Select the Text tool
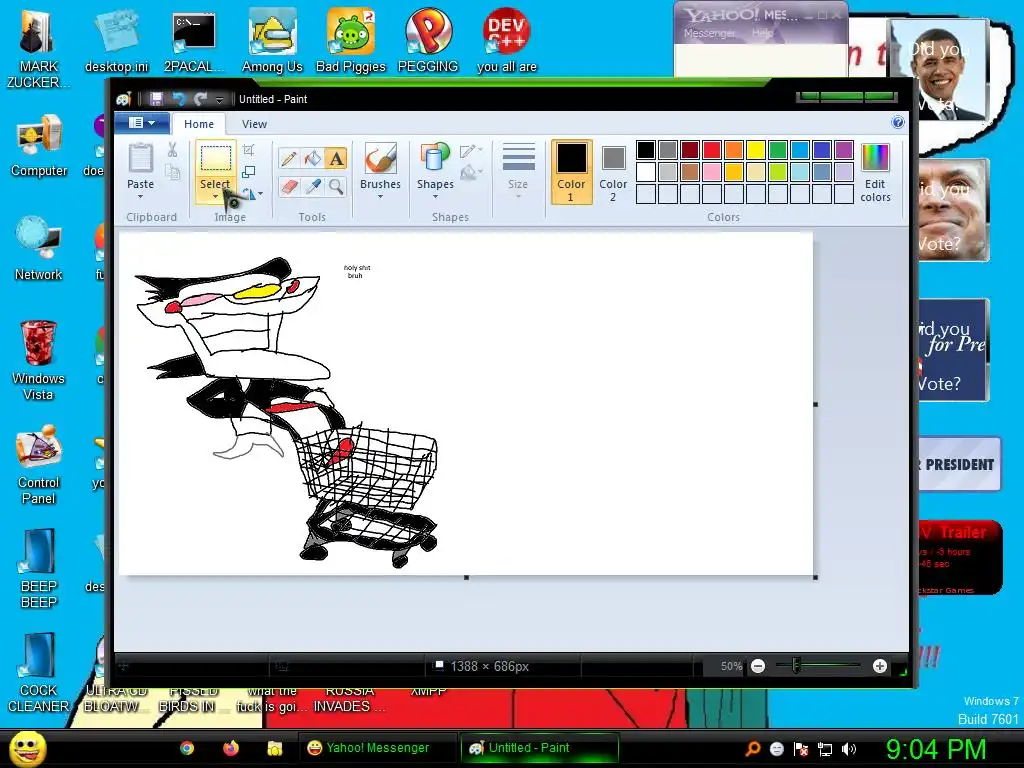Screen dimensions: 1024x768 point(336,158)
